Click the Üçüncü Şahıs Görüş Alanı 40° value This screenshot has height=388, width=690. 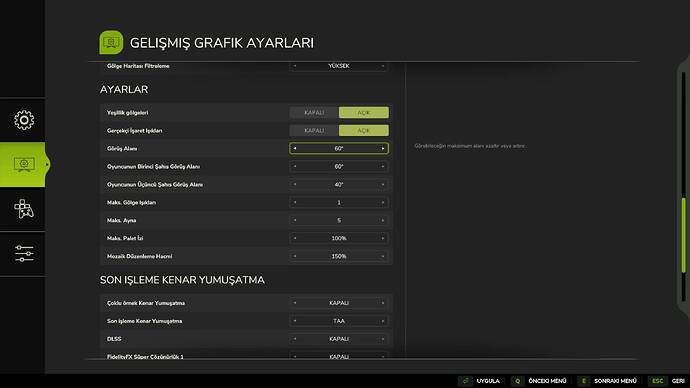339,185
